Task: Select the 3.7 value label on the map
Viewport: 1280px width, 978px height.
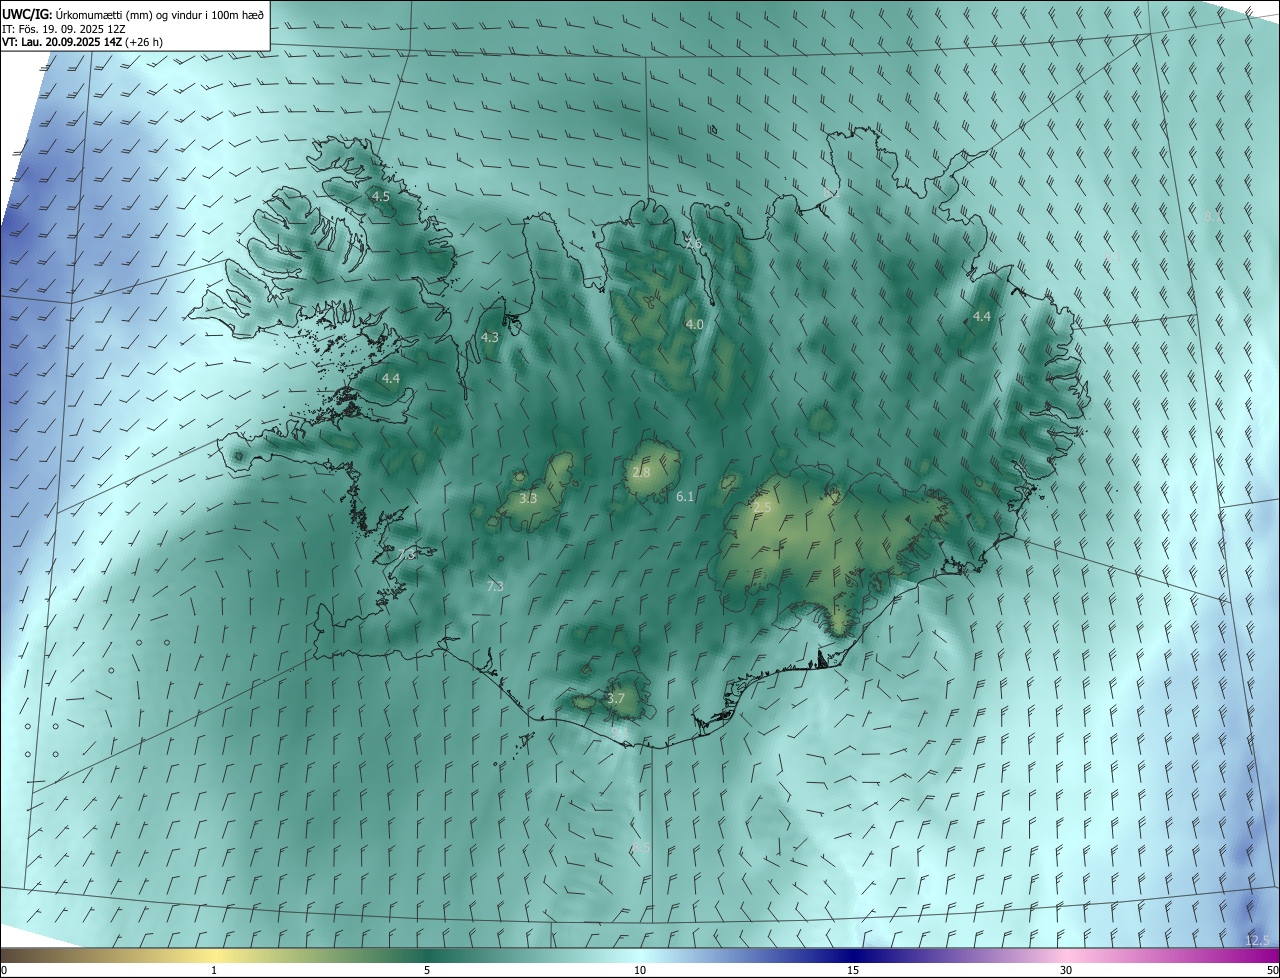Action: click(x=615, y=698)
